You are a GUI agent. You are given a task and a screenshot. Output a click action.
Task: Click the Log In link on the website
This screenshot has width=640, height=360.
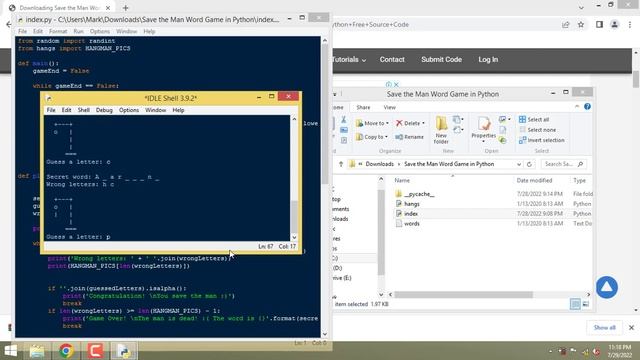pos(488,60)
